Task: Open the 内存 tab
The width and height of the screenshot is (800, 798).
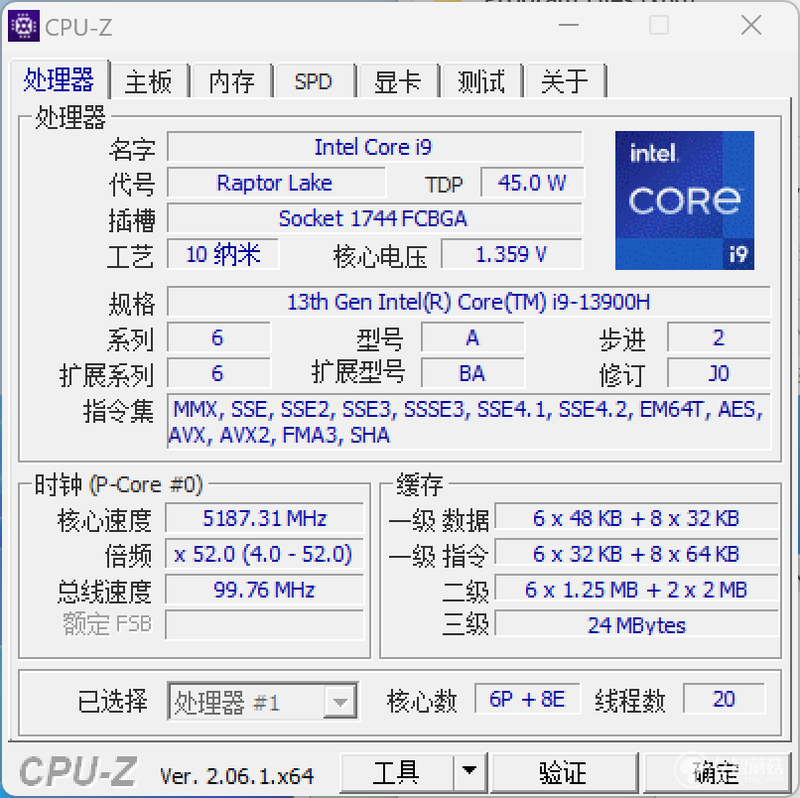Action: (x=232, y=82)
